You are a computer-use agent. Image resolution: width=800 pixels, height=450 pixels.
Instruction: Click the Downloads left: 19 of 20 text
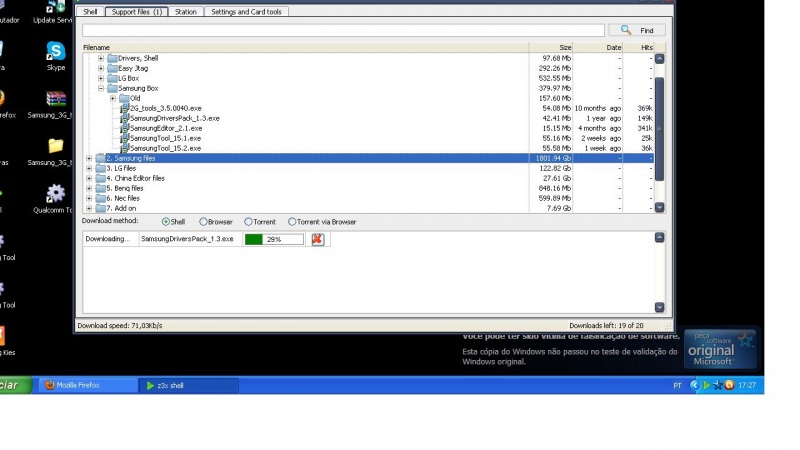[606, 326]
